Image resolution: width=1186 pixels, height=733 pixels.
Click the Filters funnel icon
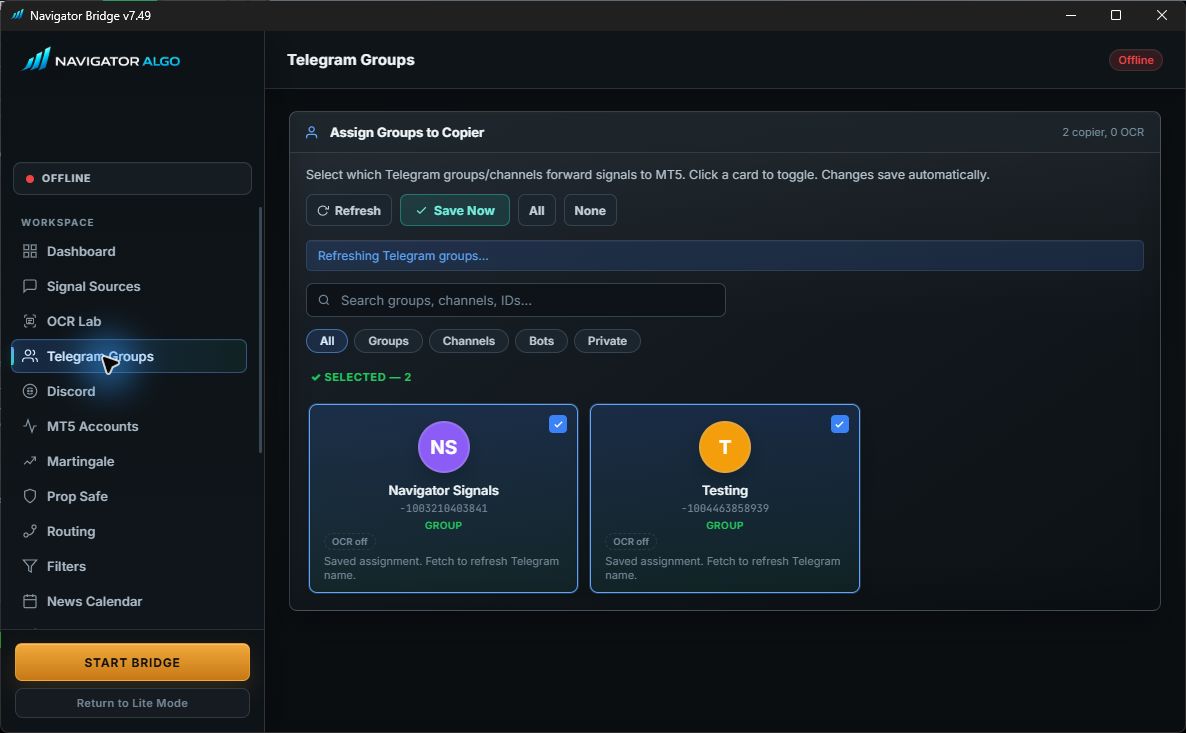point(29,566)
